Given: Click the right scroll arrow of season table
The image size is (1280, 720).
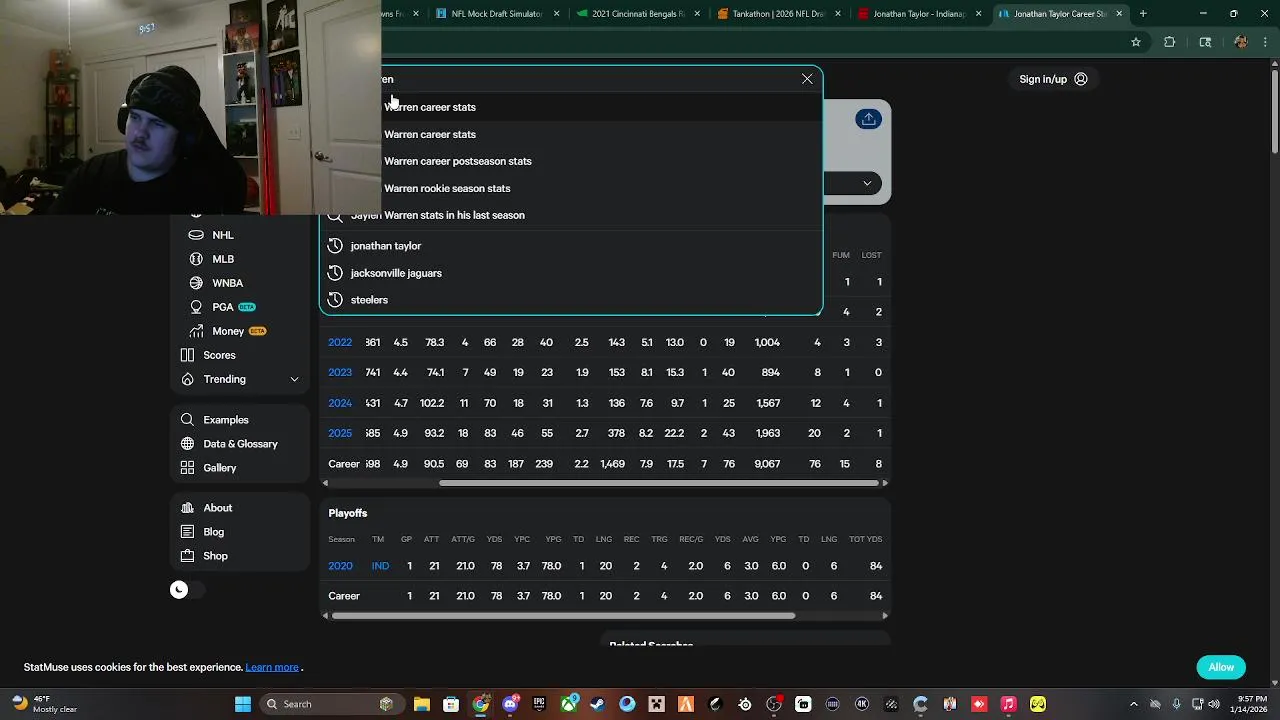Looking at the screenshot, I should pos(885,483).
